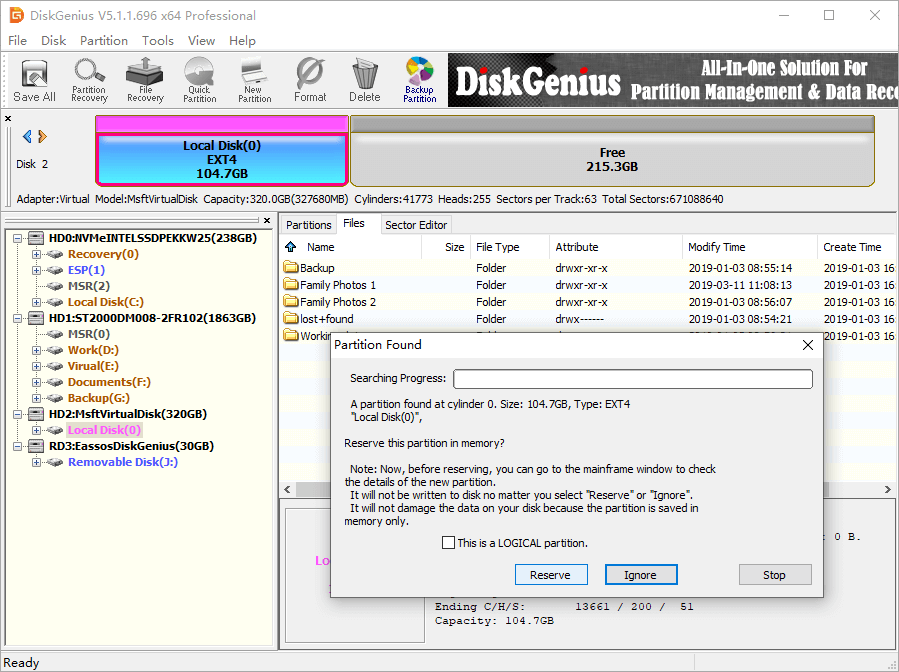Viewport: 899px width, 672px height.
Task: Click the Delete trash can icon
Action: tap(364, 80)
